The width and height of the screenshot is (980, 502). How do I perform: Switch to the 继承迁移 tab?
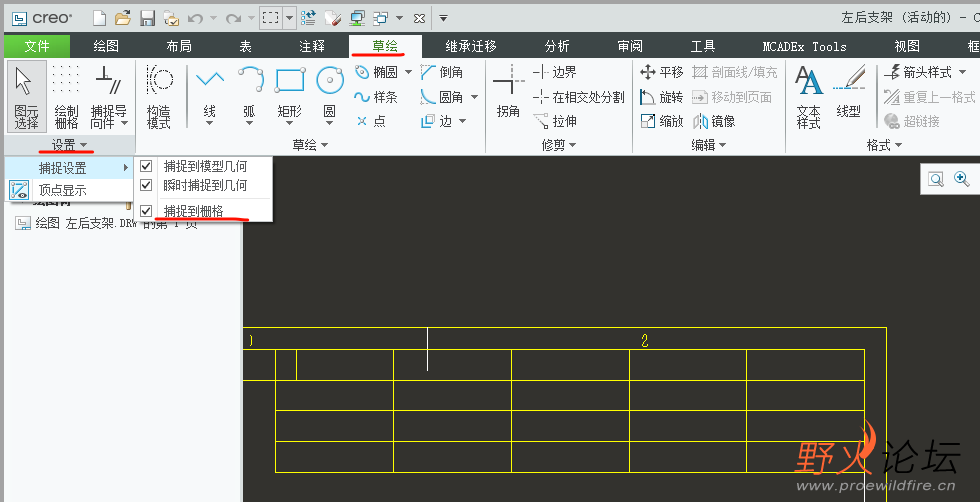[471, 46]
